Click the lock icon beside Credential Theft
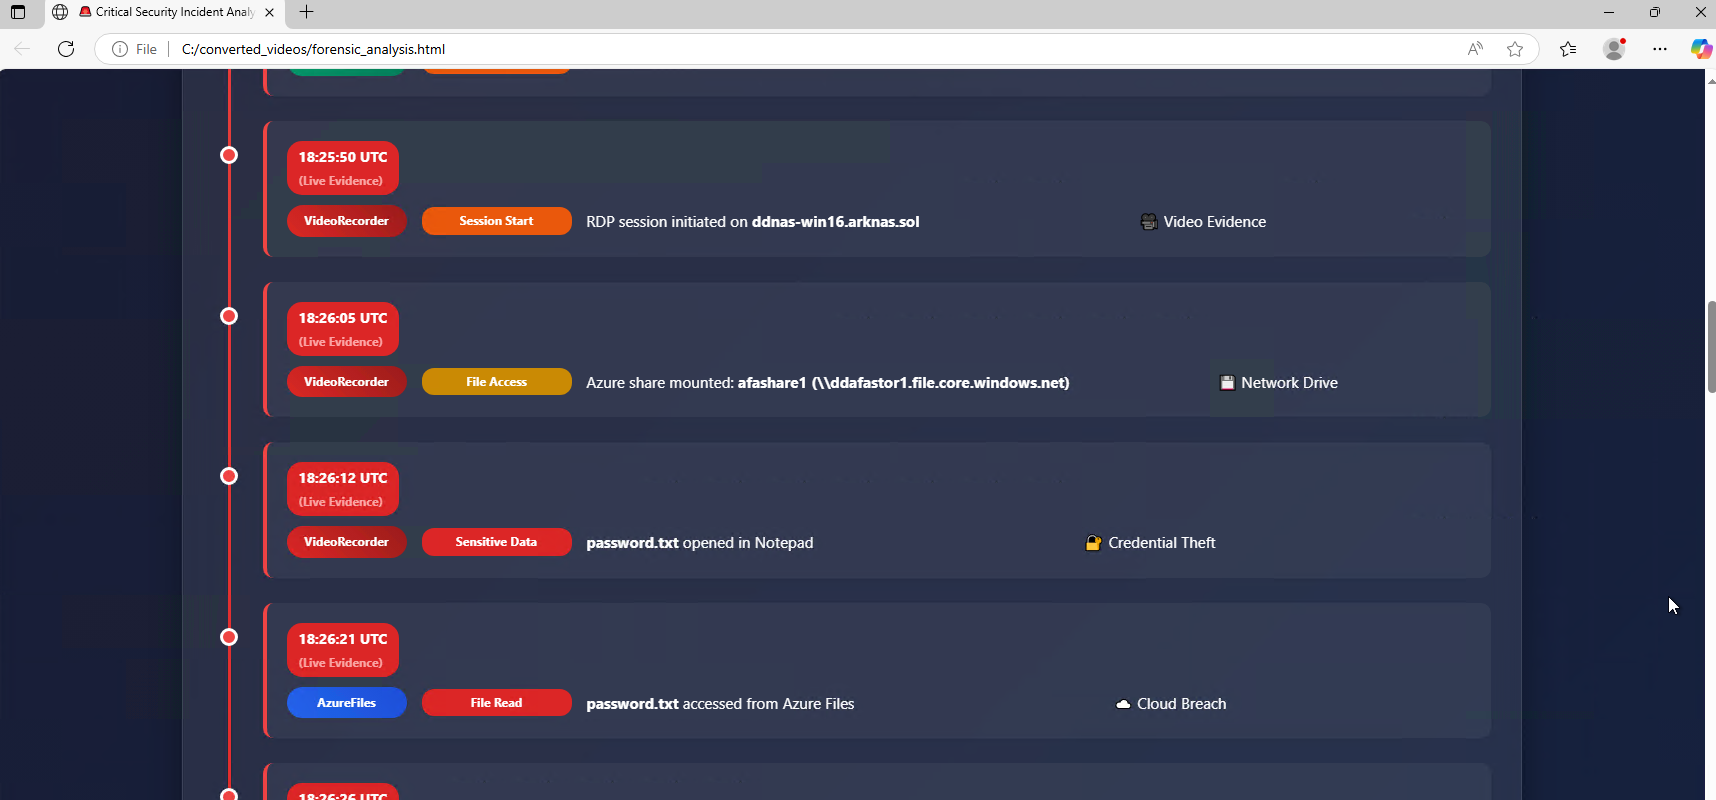The width and height of the screenshot is (1716, 800). (1093, 543)
